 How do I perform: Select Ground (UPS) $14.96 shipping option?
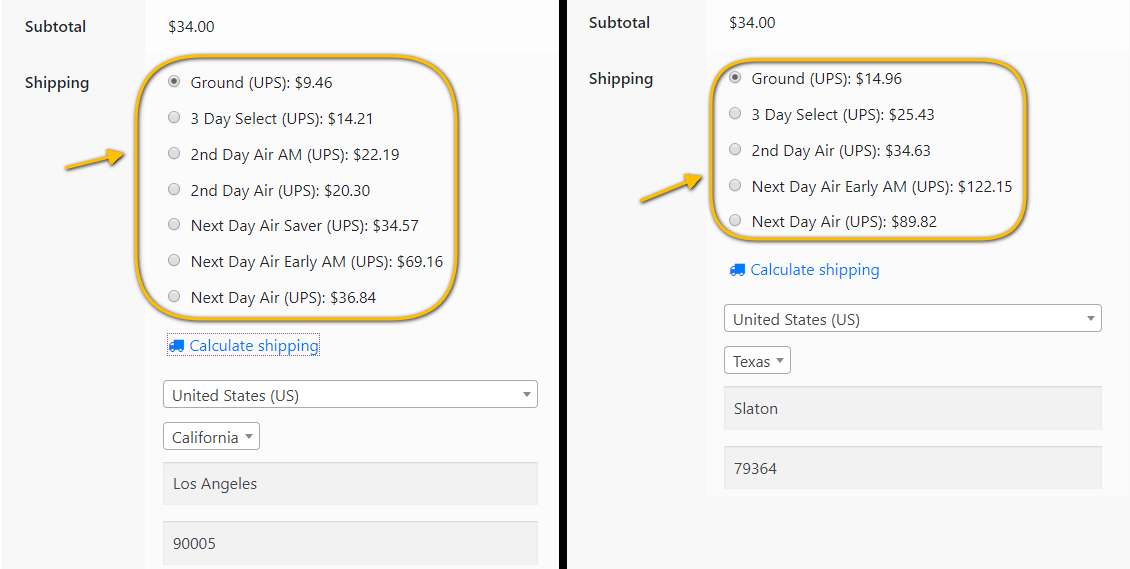[736, 78]
